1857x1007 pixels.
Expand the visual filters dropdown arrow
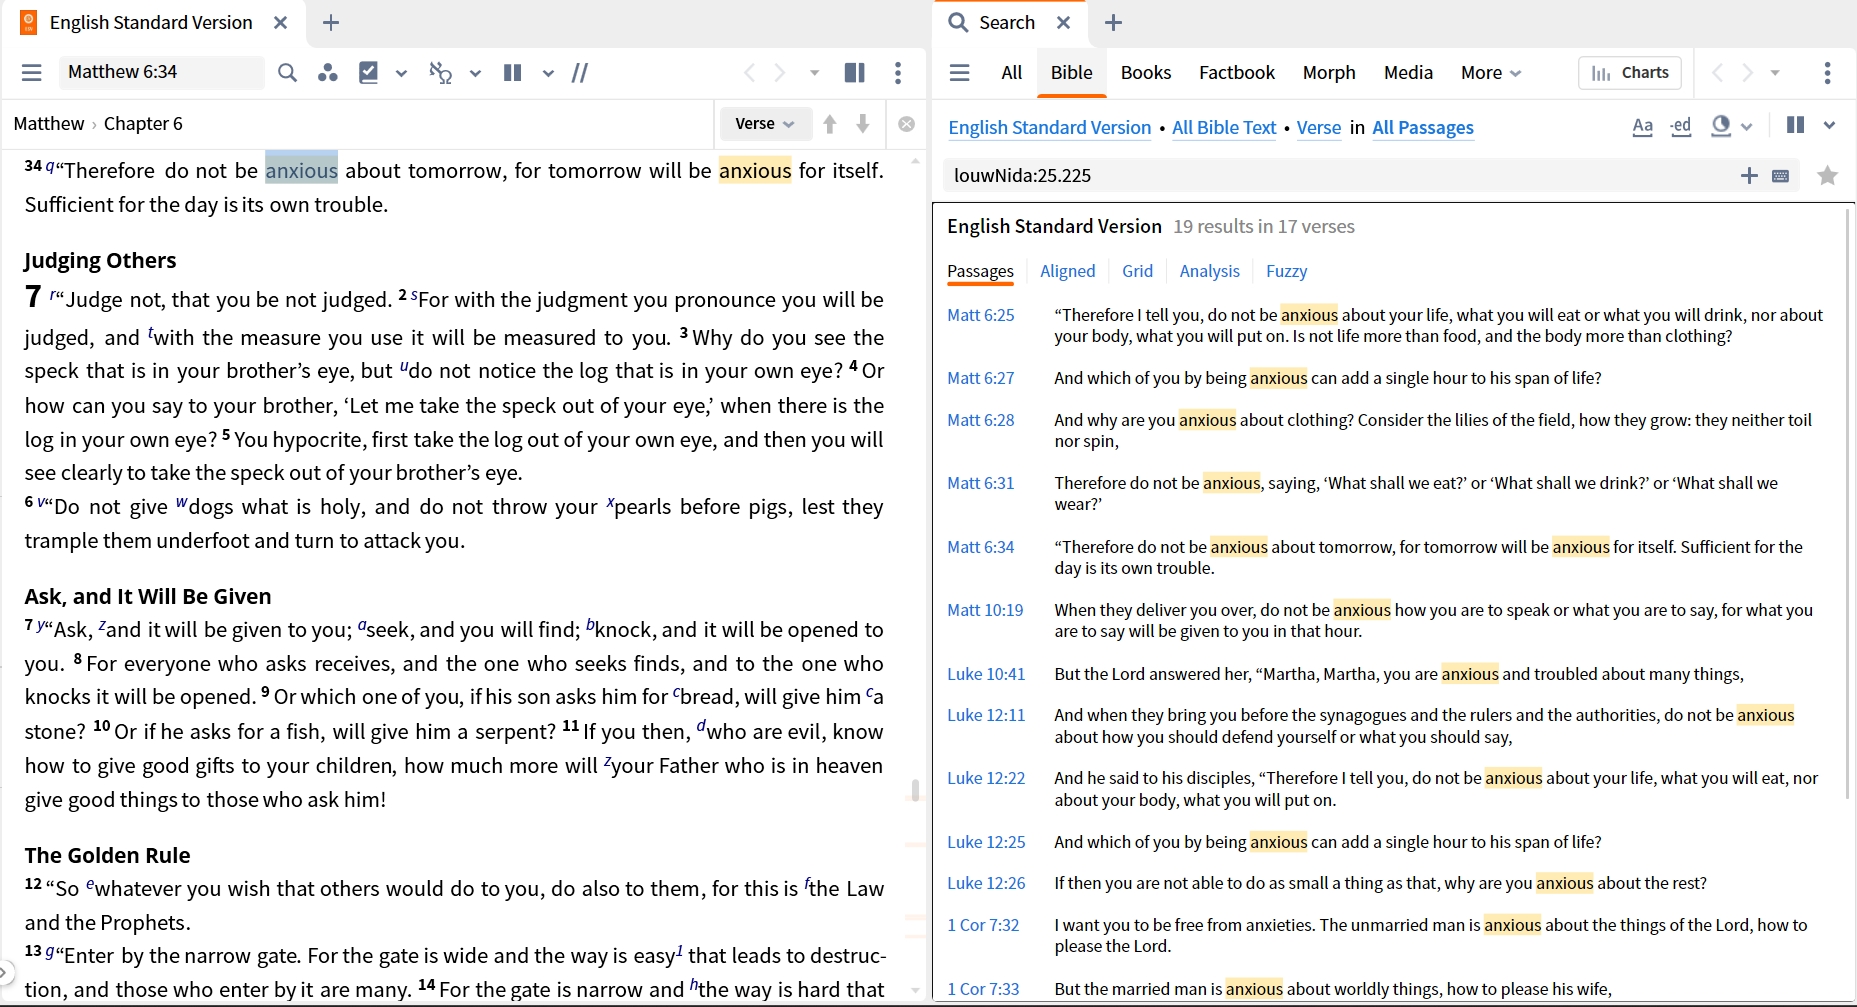point(401,73)
